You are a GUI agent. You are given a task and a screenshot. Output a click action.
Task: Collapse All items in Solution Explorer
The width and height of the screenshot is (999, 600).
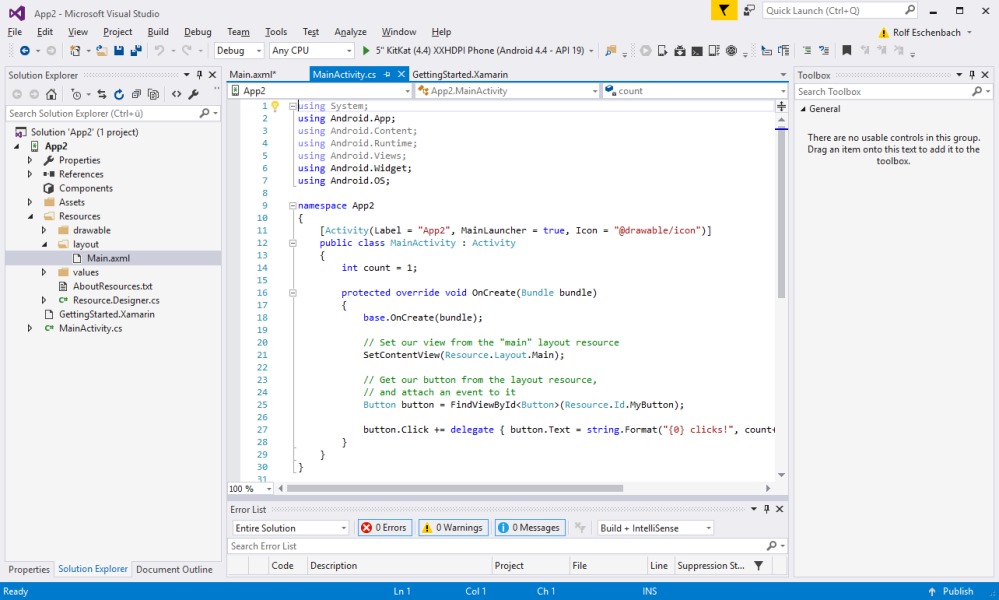tap(136, 94)
